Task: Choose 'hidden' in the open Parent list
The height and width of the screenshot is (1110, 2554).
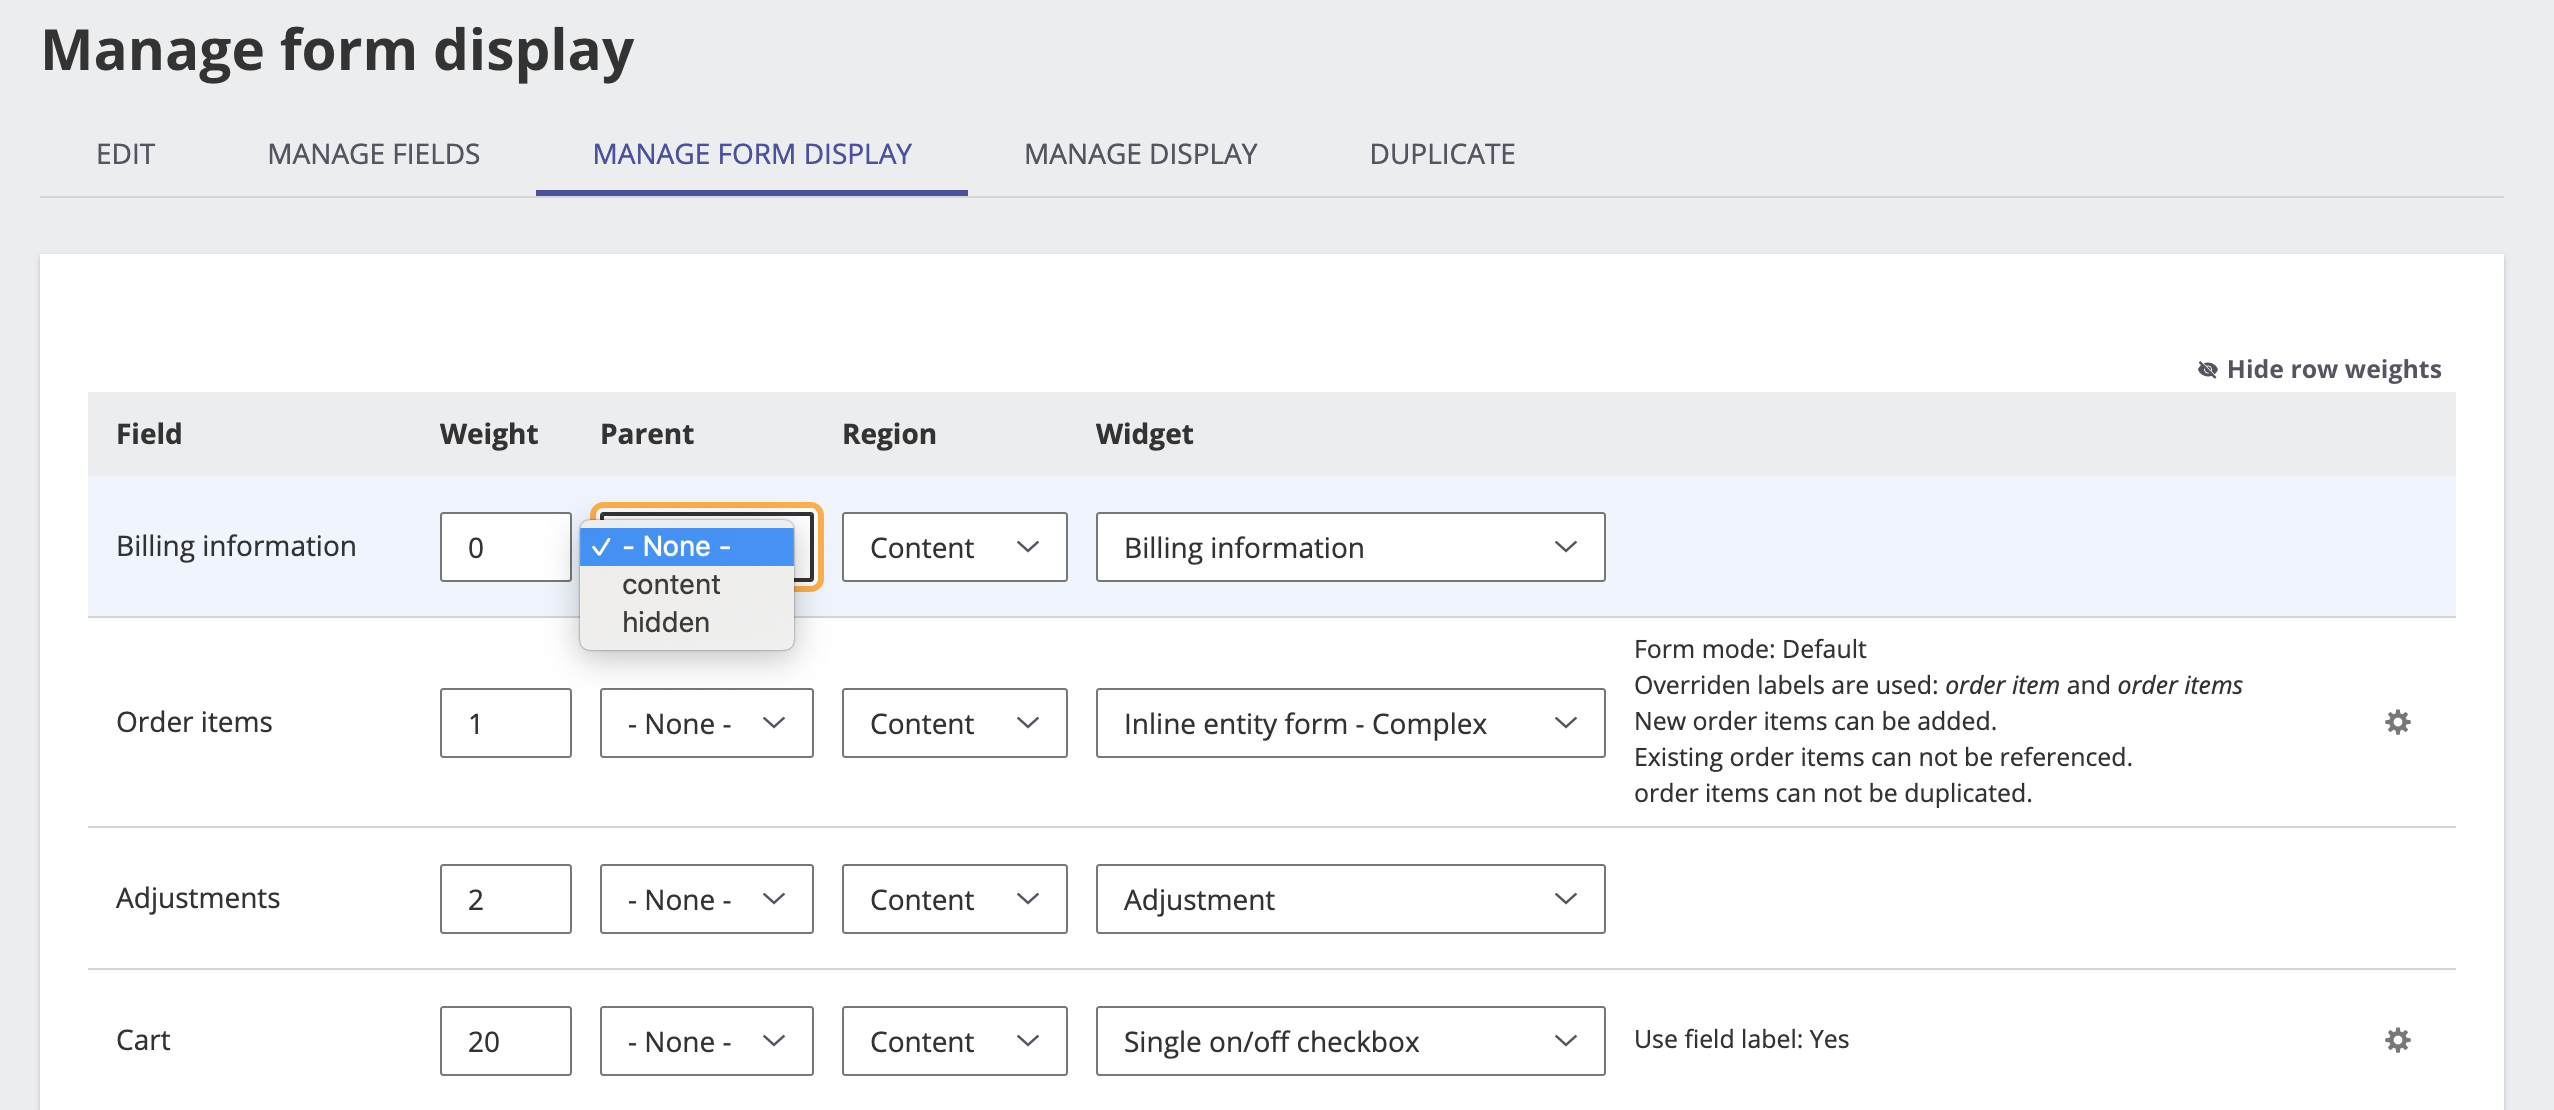Action: 687,622
